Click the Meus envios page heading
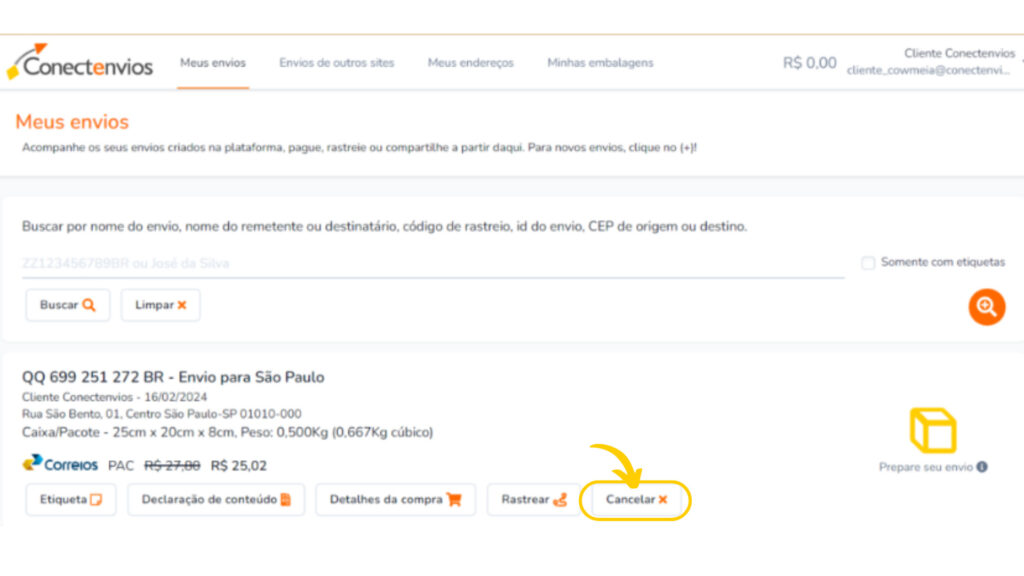The image size is (1024, 576). coord(72,121)
